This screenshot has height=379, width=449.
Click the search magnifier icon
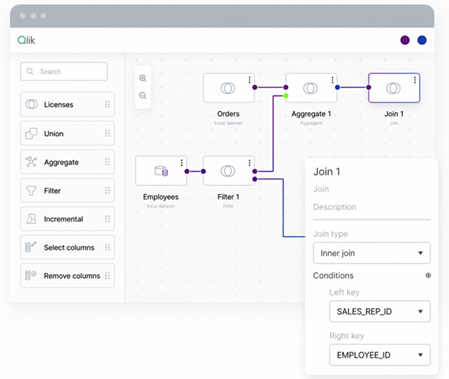tap(30, 71)
